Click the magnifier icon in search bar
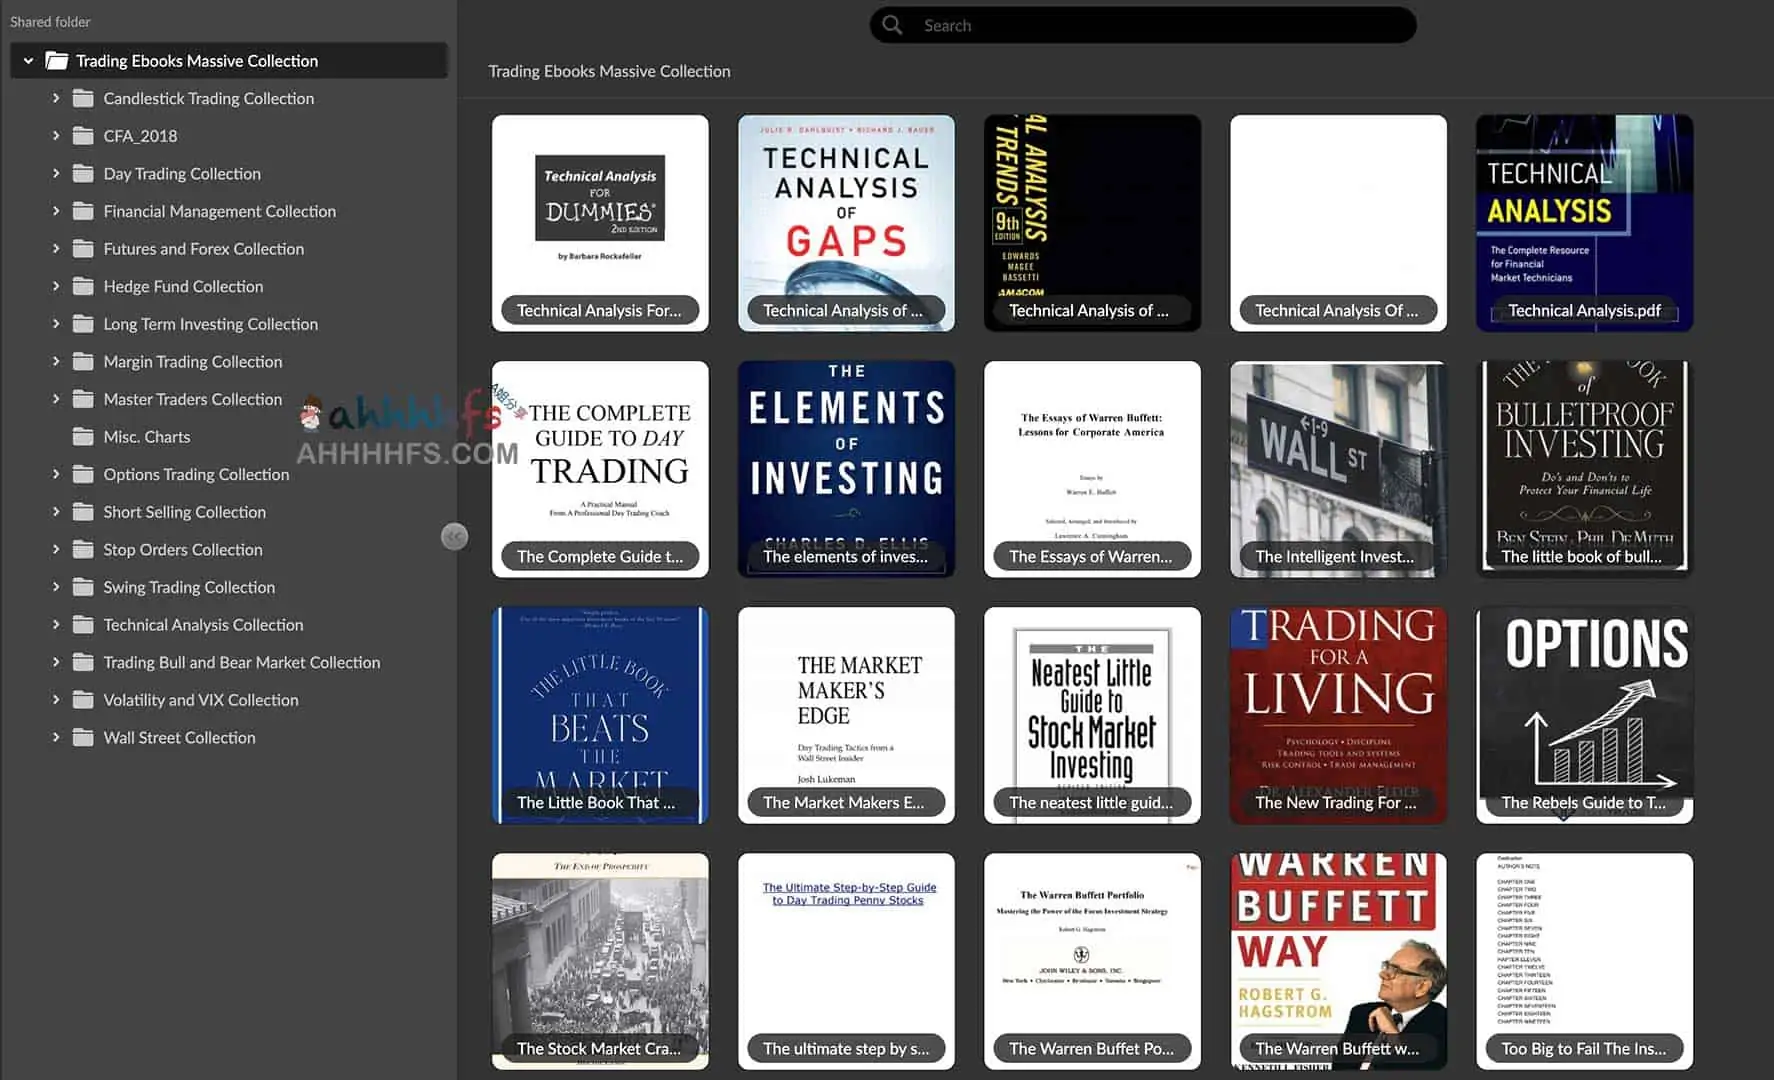Screen dimensions: 1774x1080 892,25
